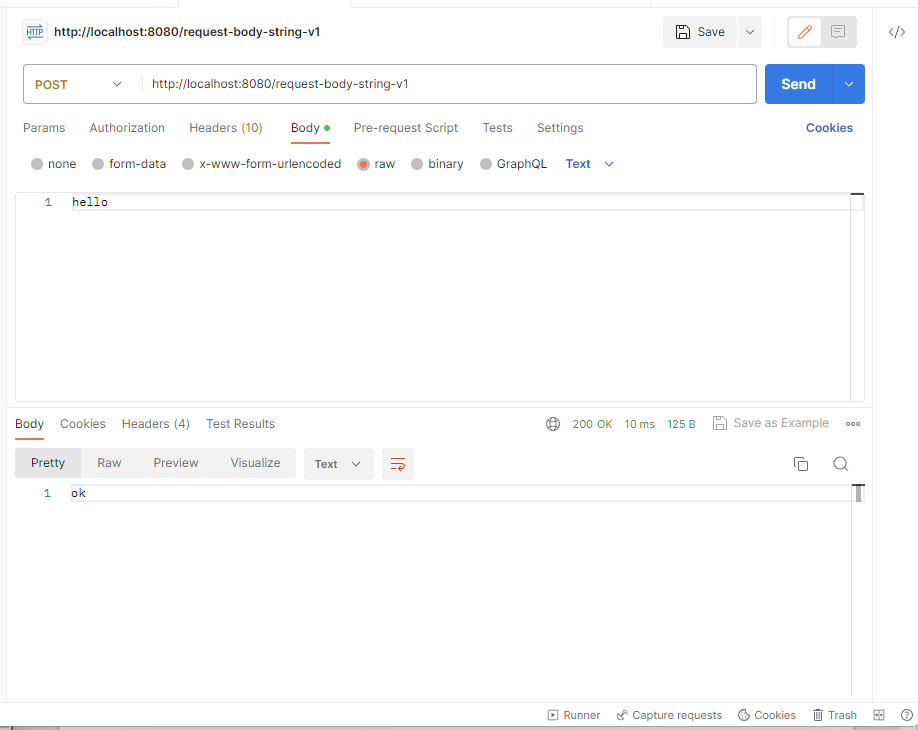Select the response Body tab
The width and height of the screenshot is (918, 730).
coord(29,424)
